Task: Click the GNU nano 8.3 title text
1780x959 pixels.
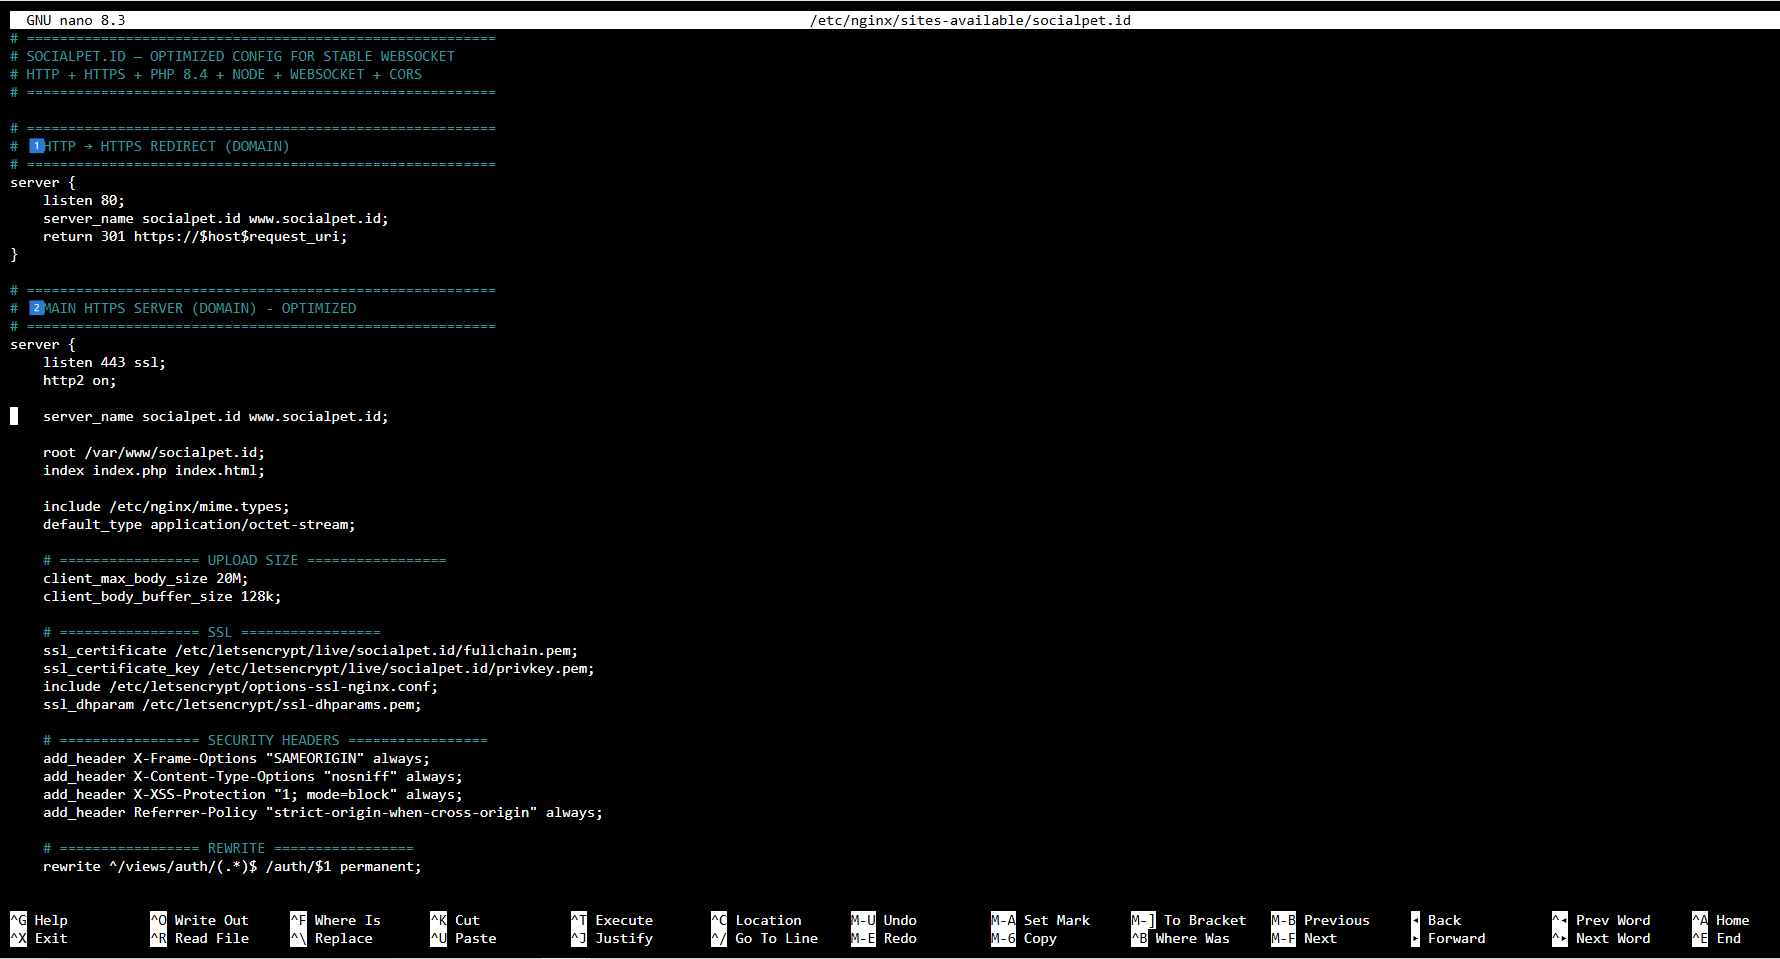Action: [x=76, y=20]
